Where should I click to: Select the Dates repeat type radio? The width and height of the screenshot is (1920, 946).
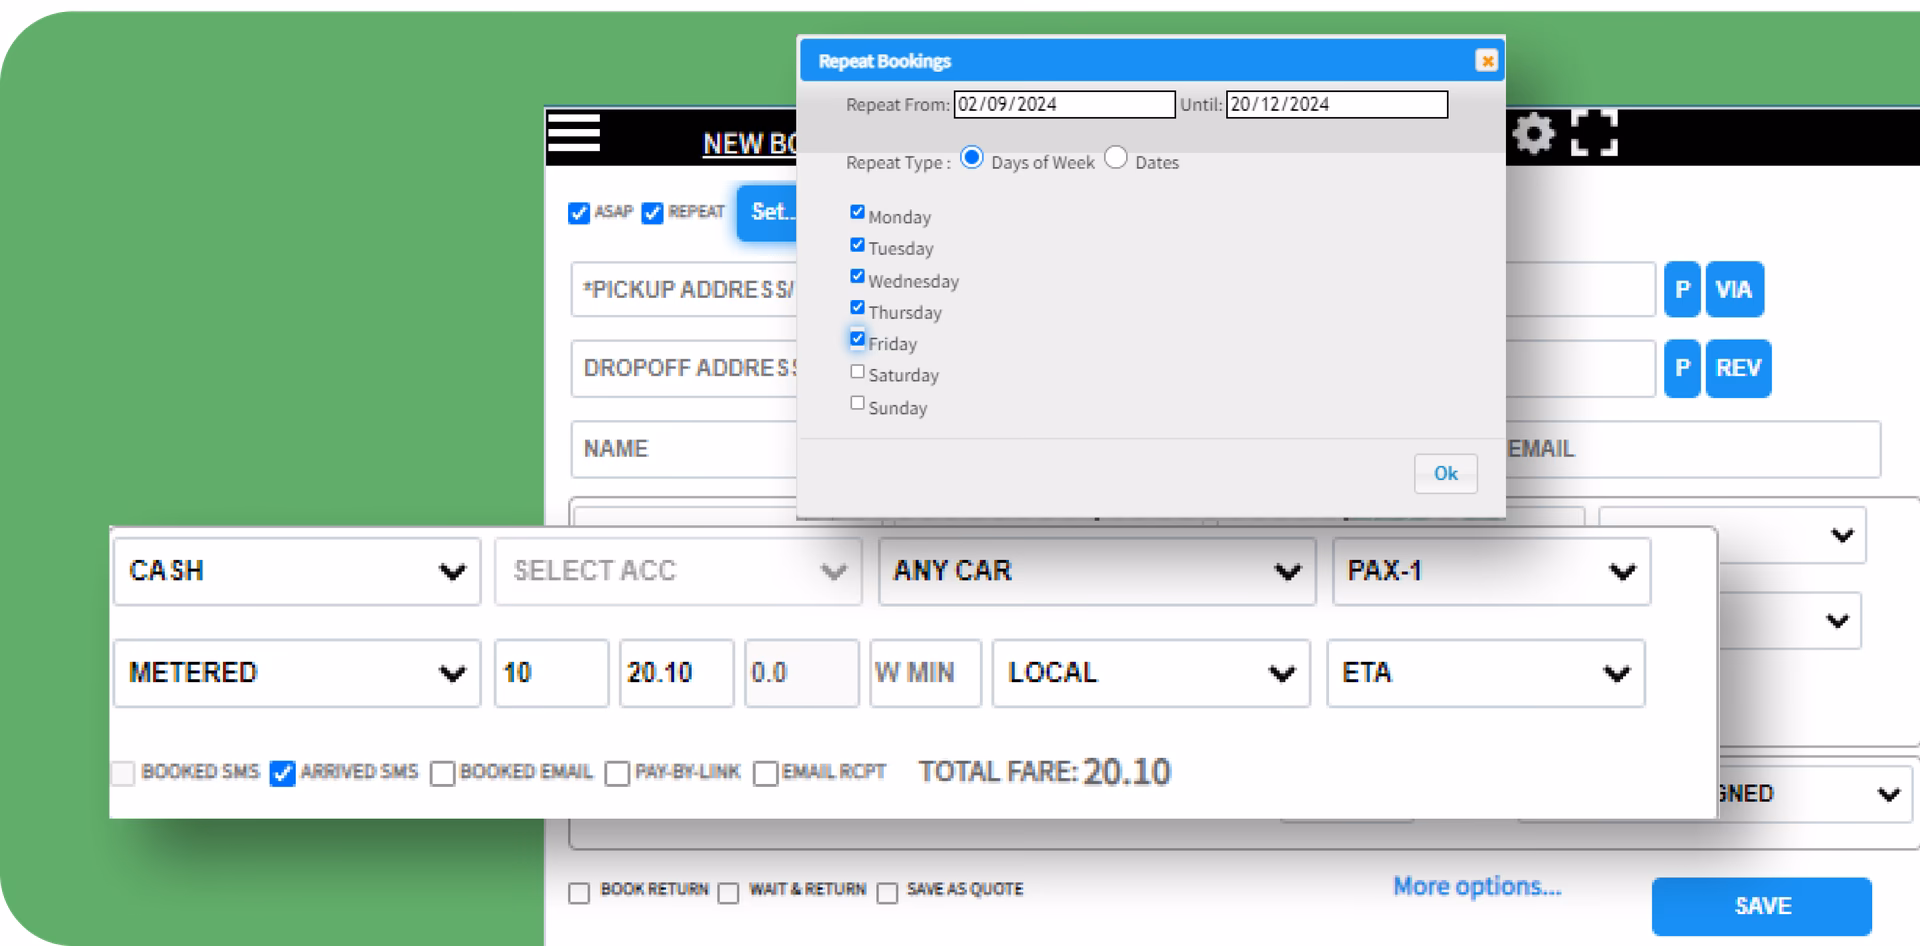(1116, 159)
